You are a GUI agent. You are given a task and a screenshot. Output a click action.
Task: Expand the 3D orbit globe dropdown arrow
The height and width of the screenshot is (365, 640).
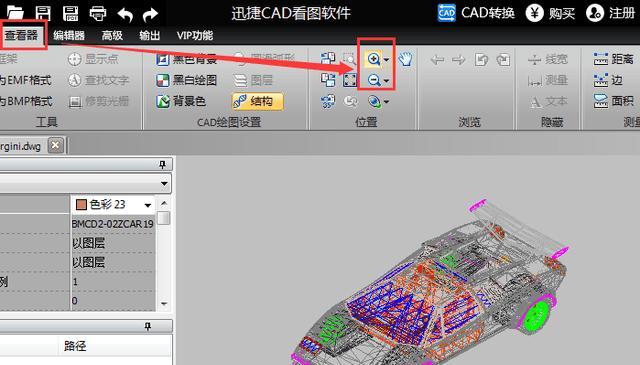coord(387,102)
